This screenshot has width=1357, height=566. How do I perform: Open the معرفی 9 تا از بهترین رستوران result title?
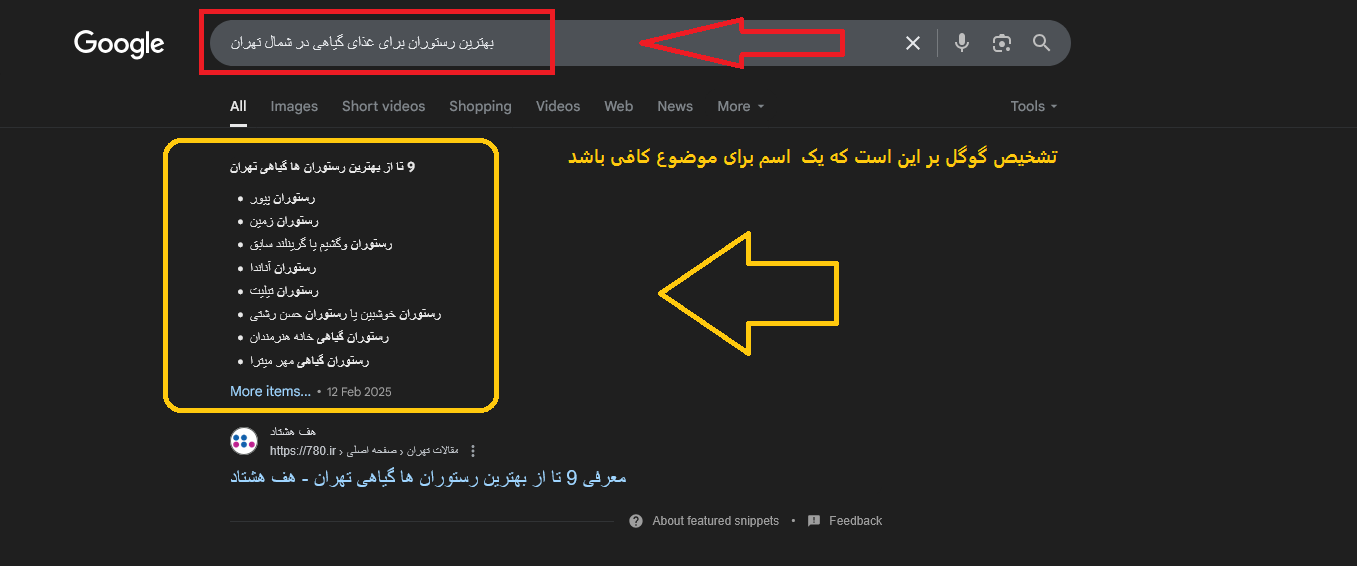[x=428, y=478]
